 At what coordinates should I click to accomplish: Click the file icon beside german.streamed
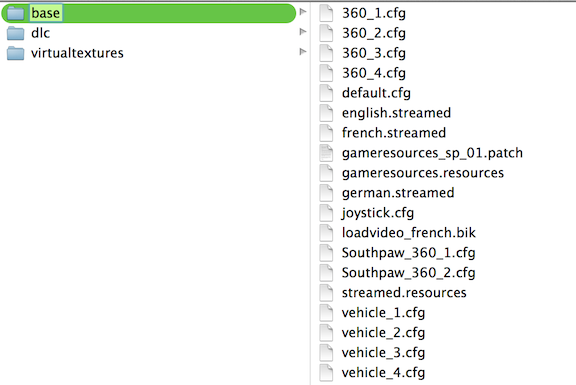(x=326, y=192)
